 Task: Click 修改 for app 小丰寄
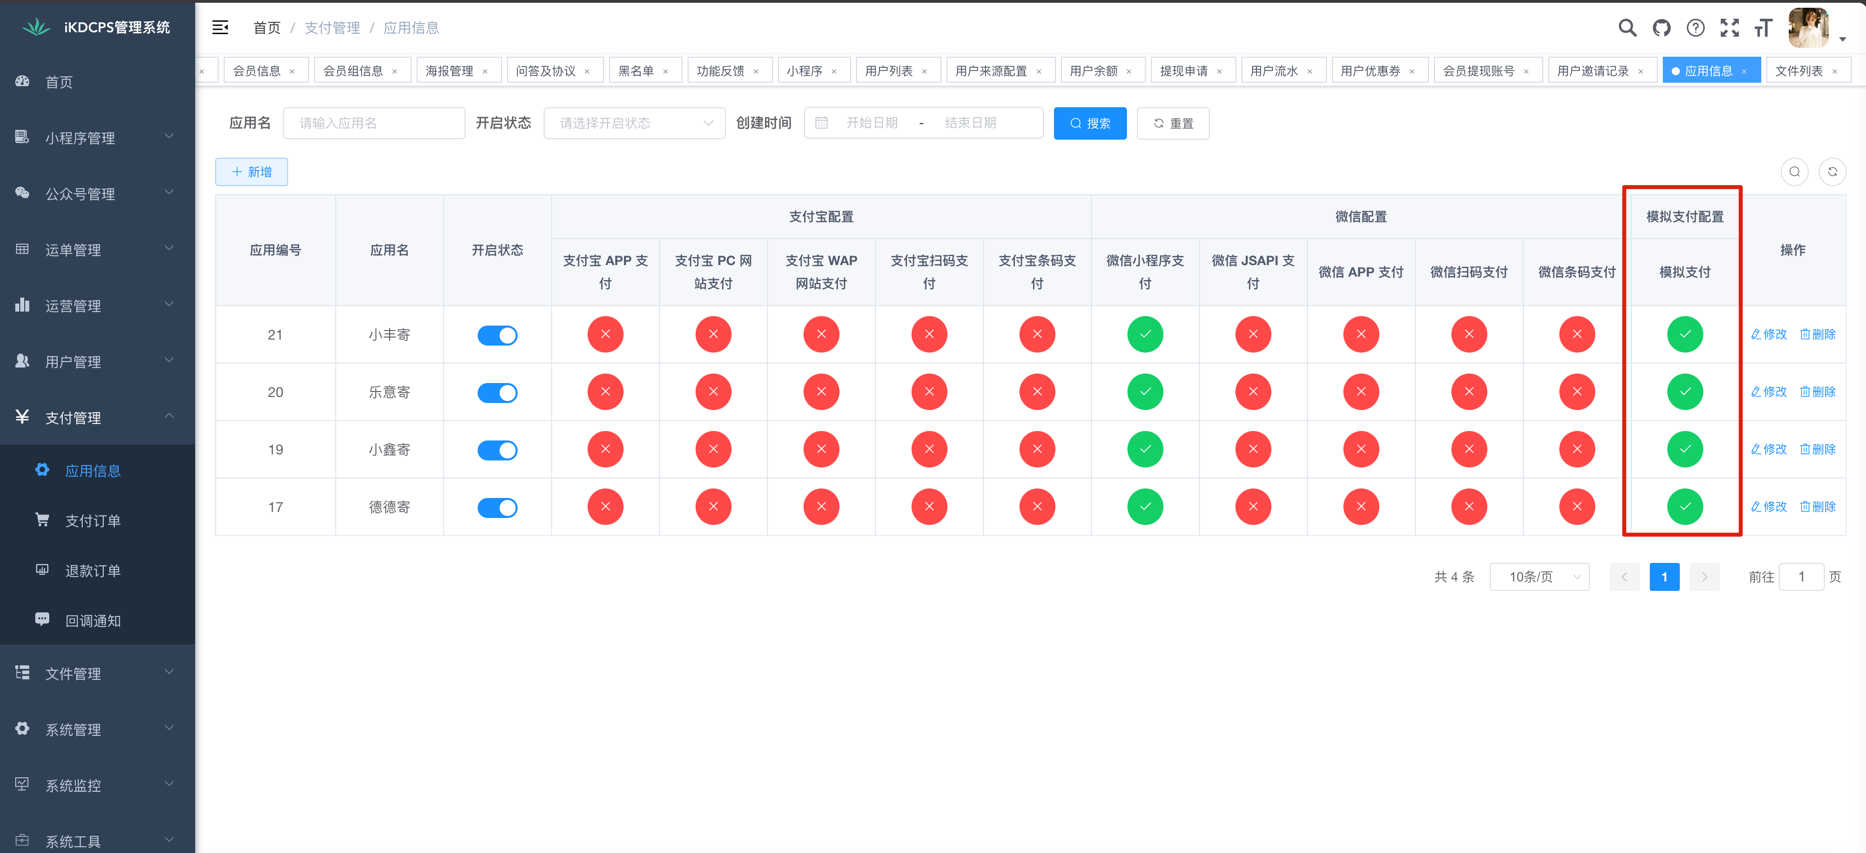pos(1769,335)
